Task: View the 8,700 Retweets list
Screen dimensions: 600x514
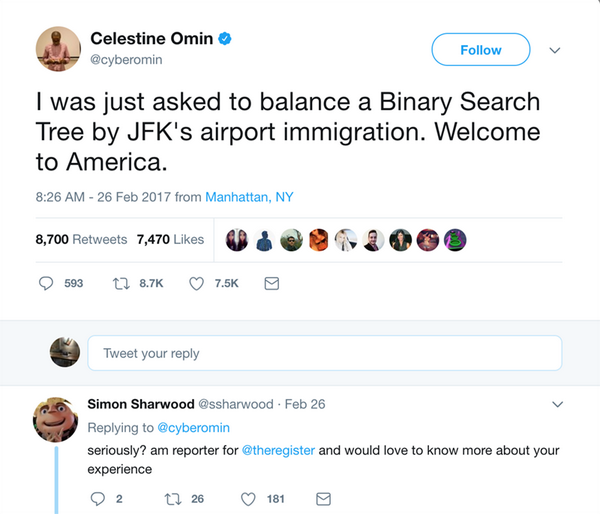Action: click(x=81, y=239)
